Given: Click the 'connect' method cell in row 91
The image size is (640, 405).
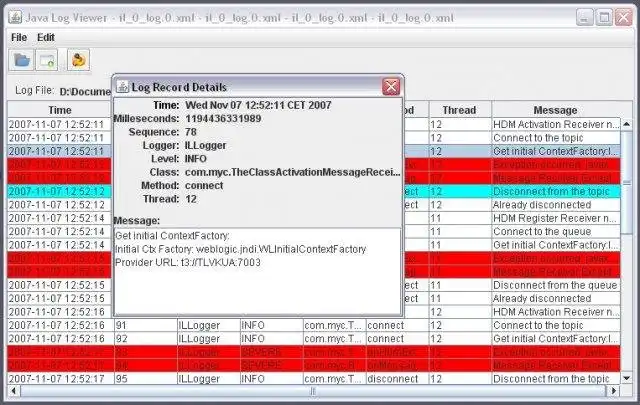Looking at the screenshot, I should 397,325.
